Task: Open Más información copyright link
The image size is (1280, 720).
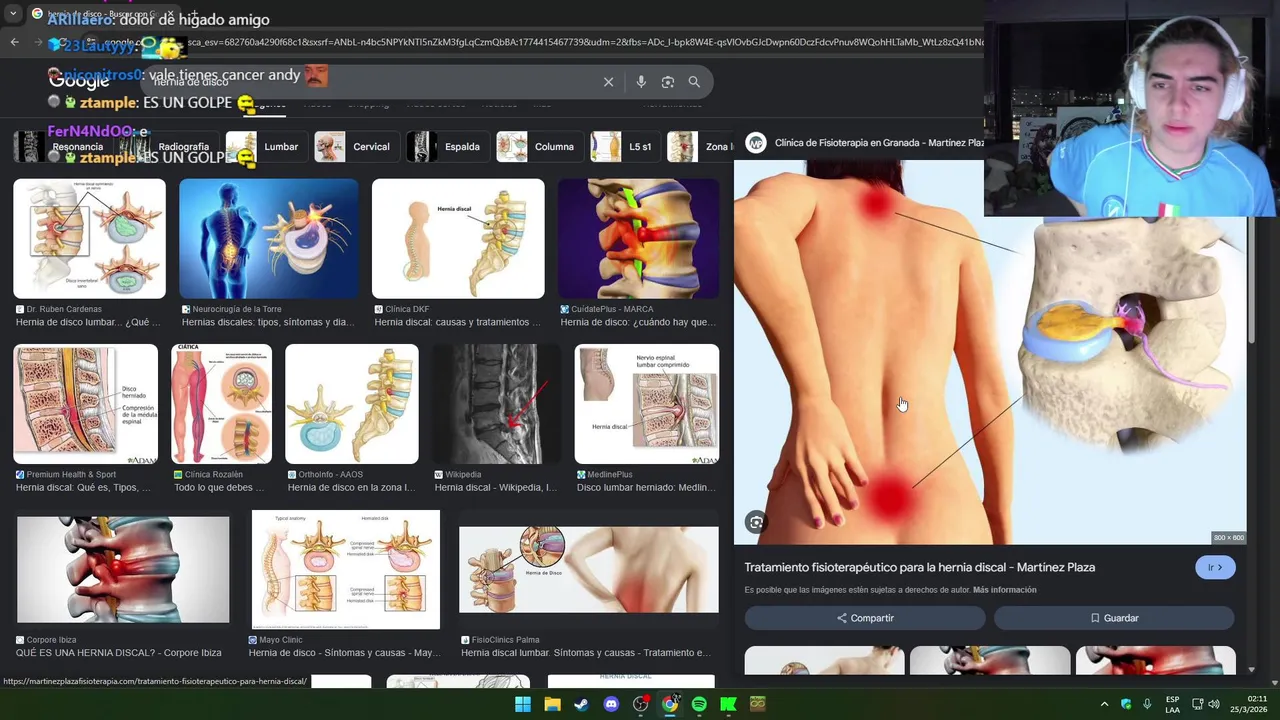Action: pos(1004,590)
